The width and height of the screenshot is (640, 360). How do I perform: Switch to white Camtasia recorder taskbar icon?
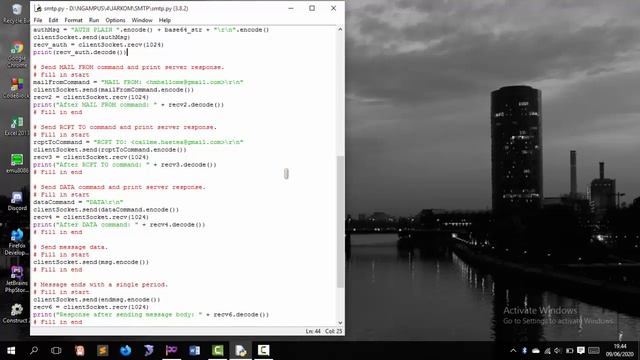(263, 350)
